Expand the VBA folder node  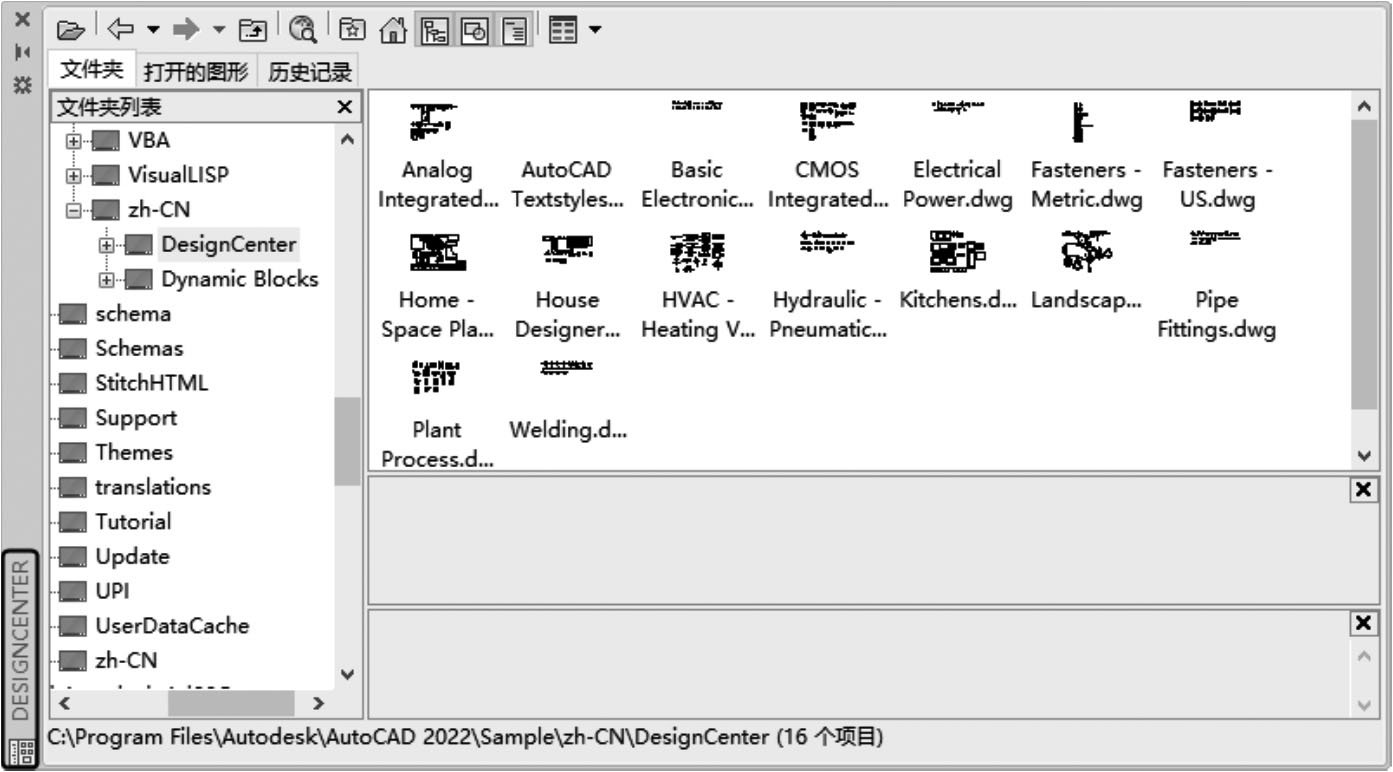(74, 140)
